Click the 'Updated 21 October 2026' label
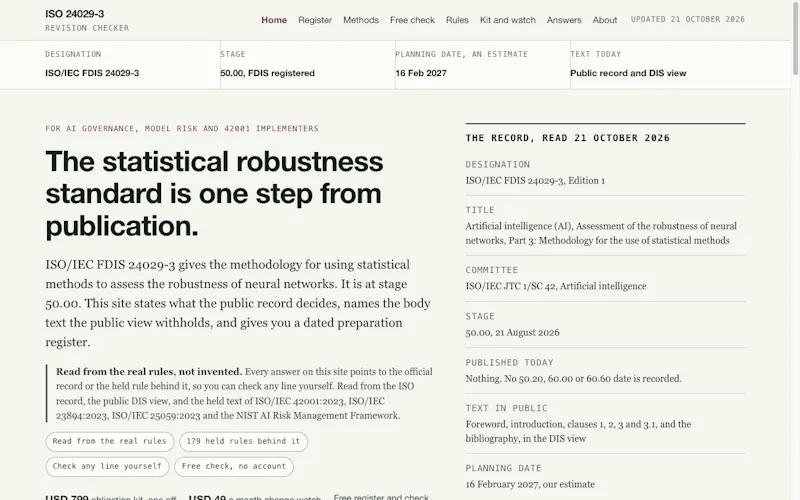The image size is (800, 500). pyautogui.click(x=688, y=19)
